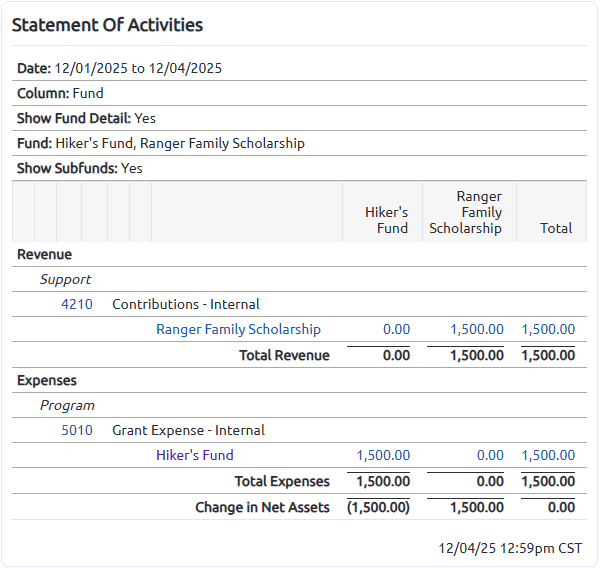
Task: Open account 4210 link
Action: click(x=77, y=304)
